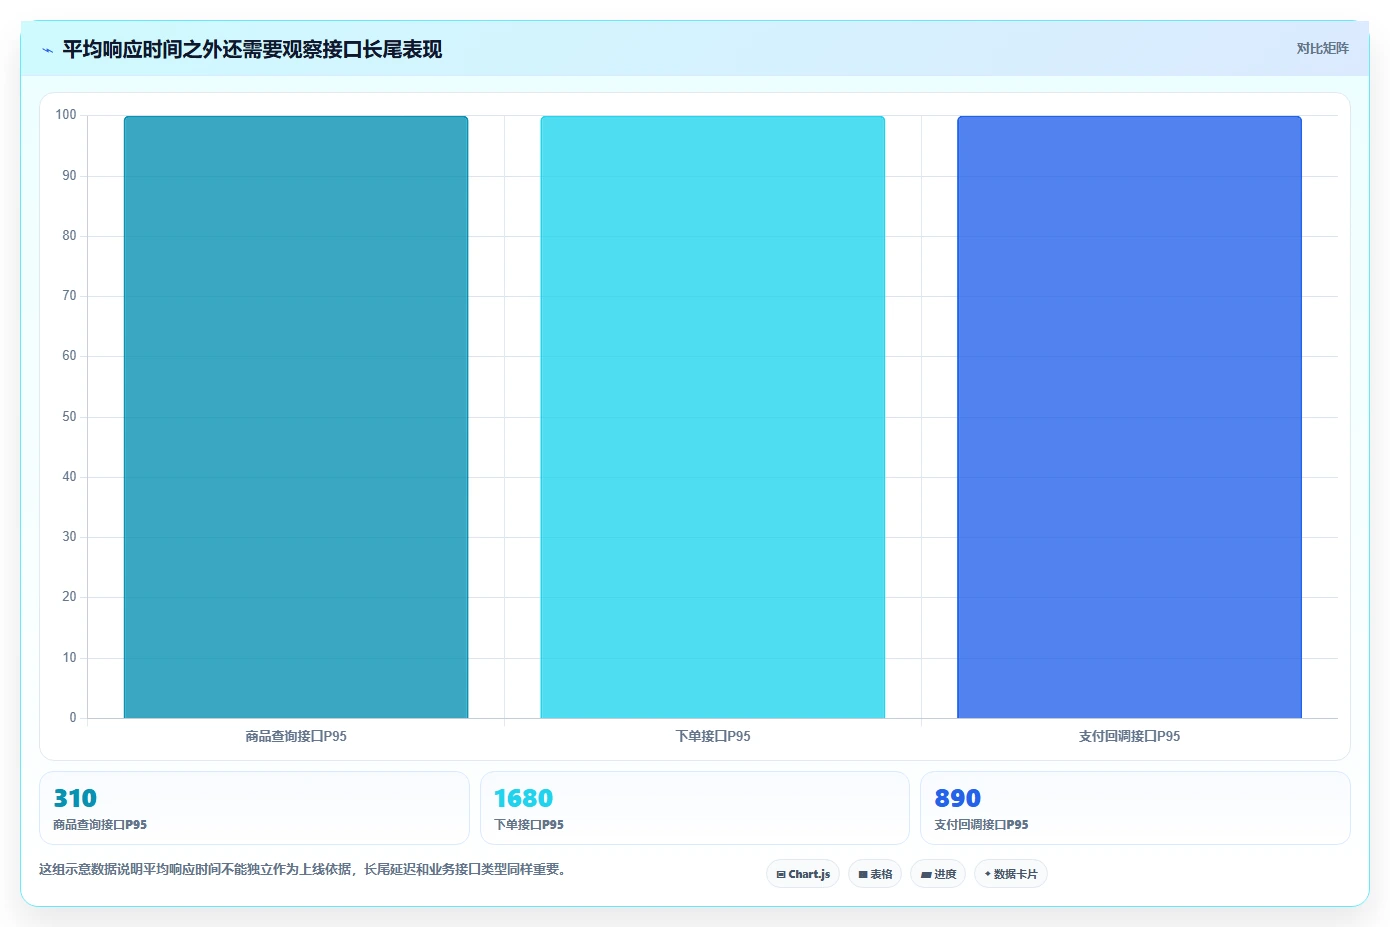Click the footer note starting 这组示意数据说明
Viewport: 1390px width, 927px height.
pos(305,869)
